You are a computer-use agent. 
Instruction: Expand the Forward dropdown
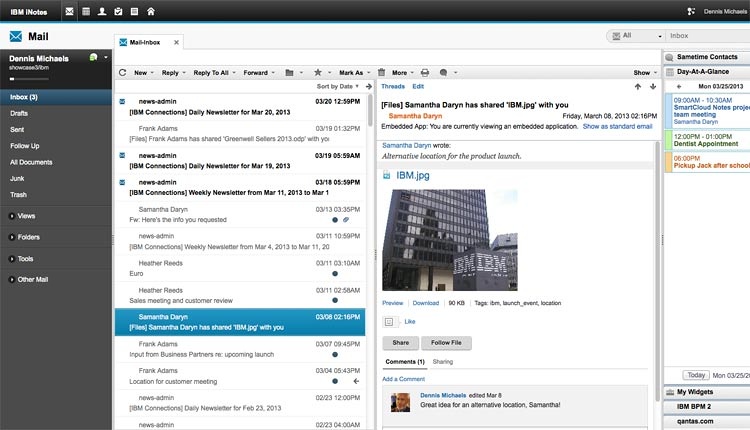click(273, 73)
